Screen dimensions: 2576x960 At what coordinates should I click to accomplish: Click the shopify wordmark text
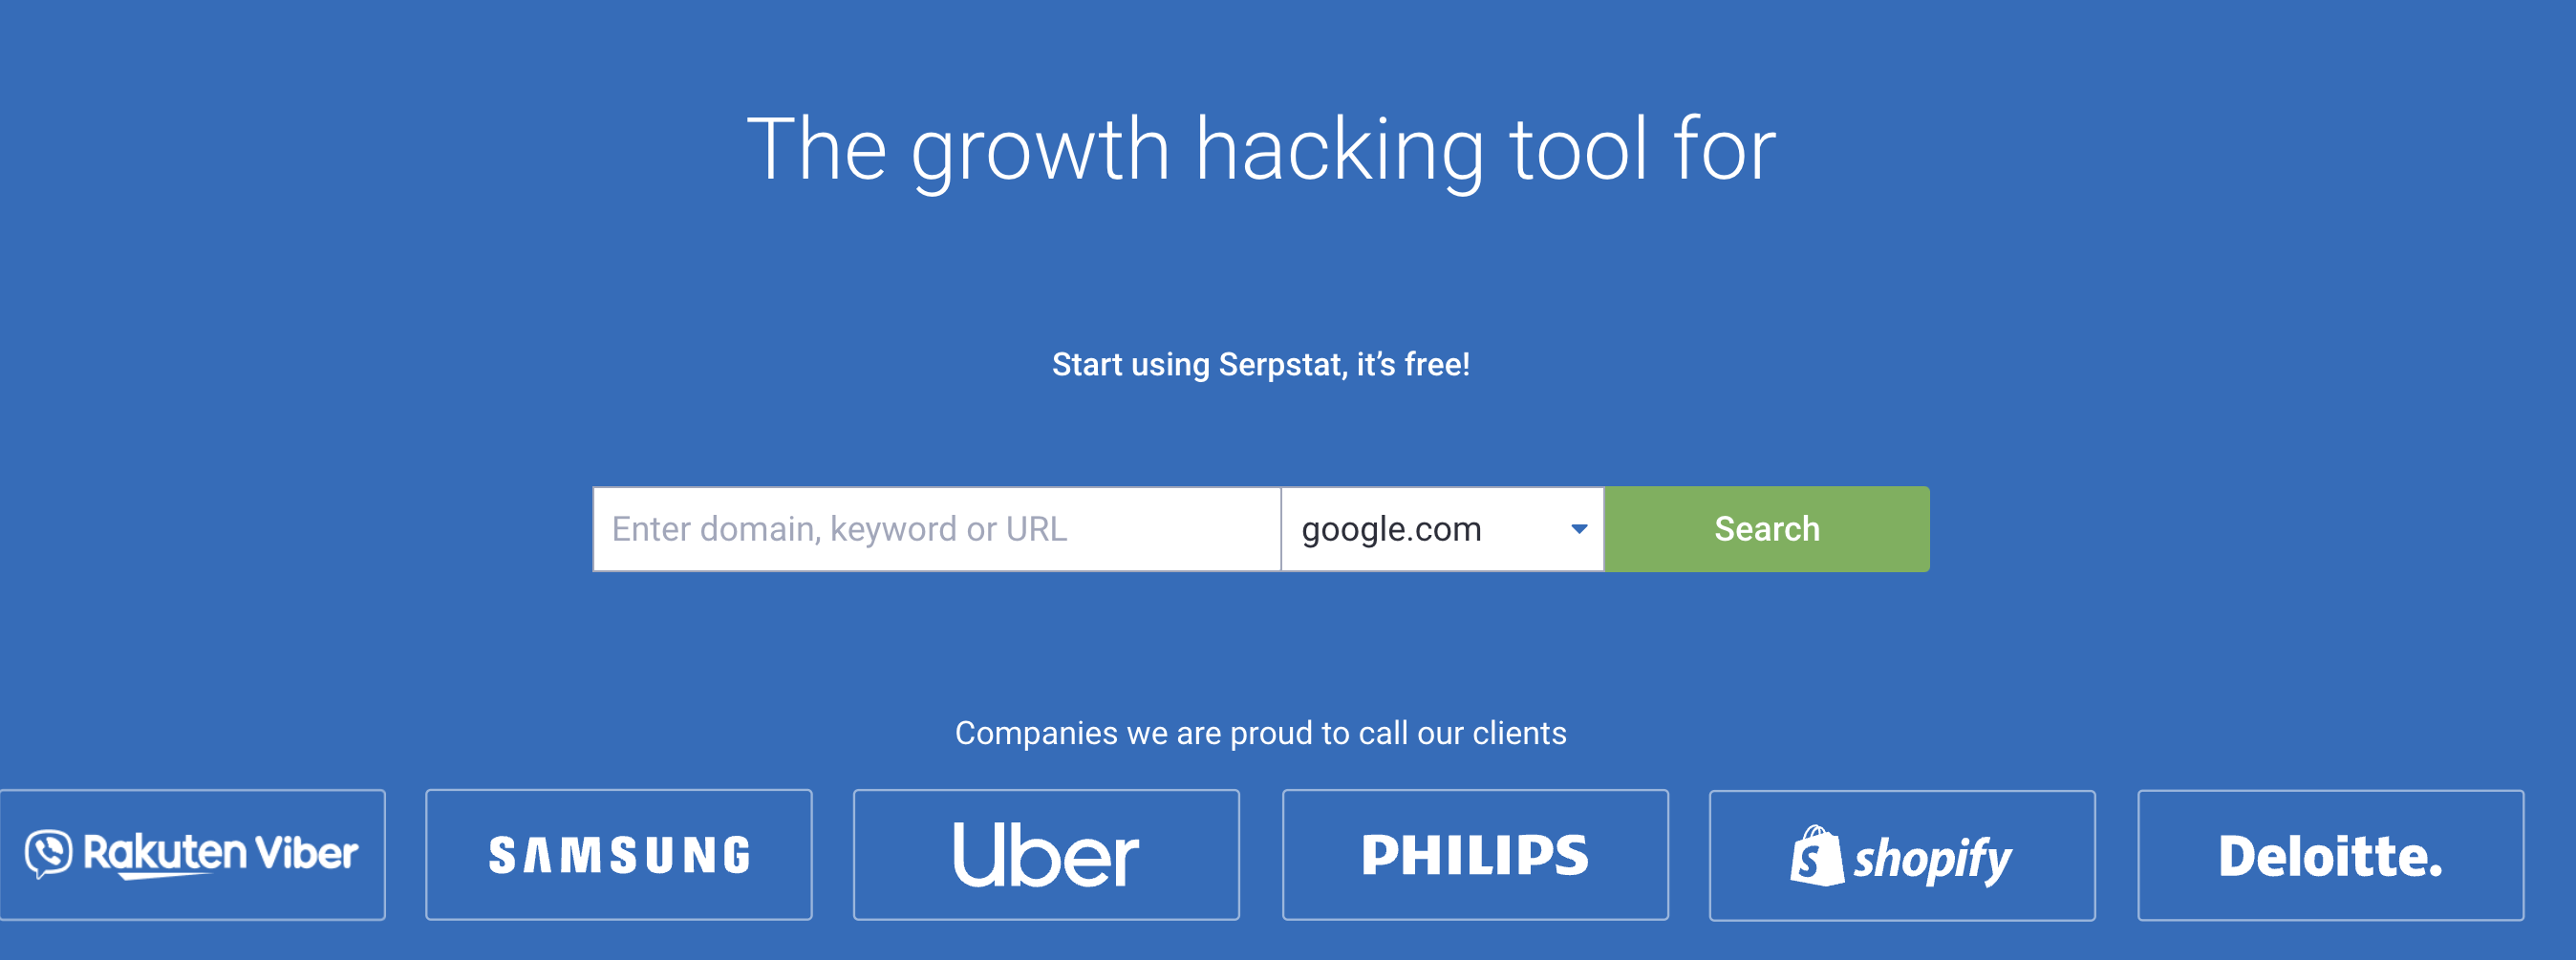tap(1932, 859)
